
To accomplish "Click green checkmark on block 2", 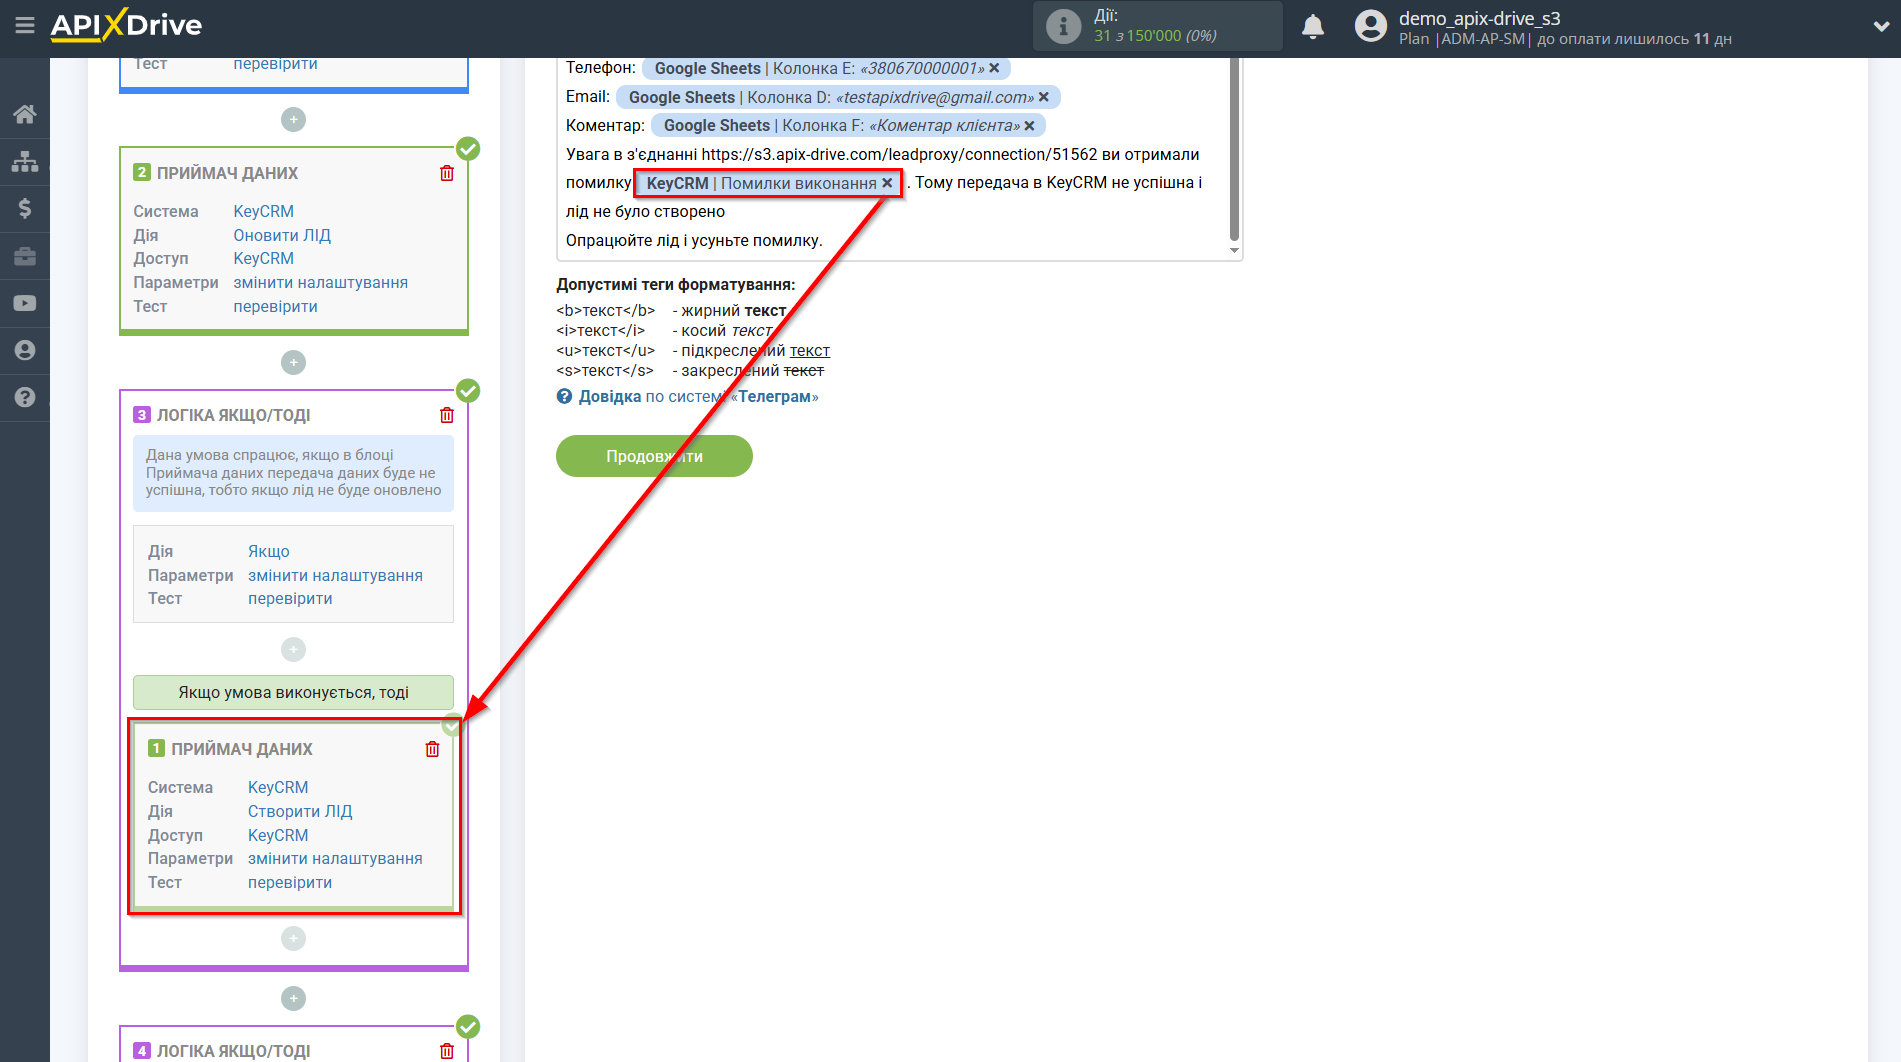I will pos(468,149).
